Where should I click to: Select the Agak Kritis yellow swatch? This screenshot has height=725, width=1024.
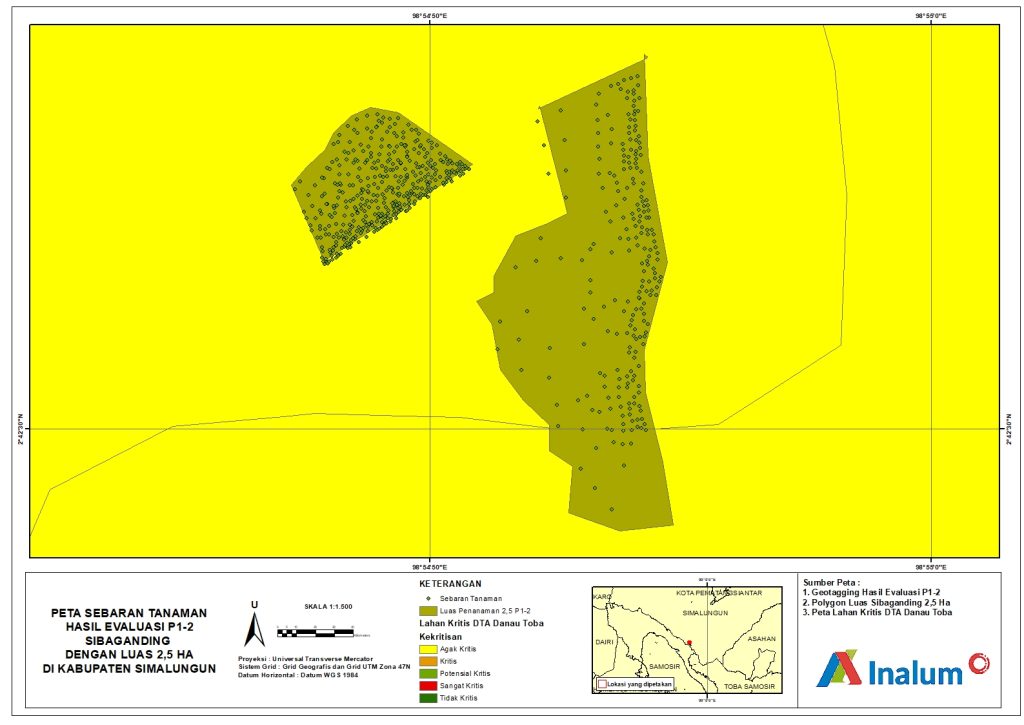point(426,649)
